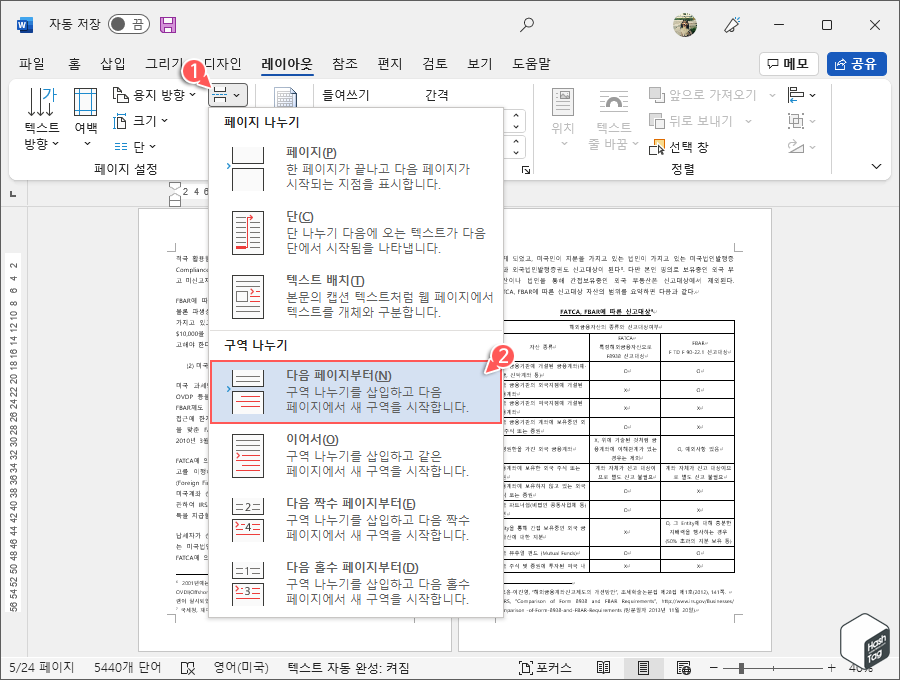
Task: Open the 단 (Columns) dropdown
Action: 139,145
